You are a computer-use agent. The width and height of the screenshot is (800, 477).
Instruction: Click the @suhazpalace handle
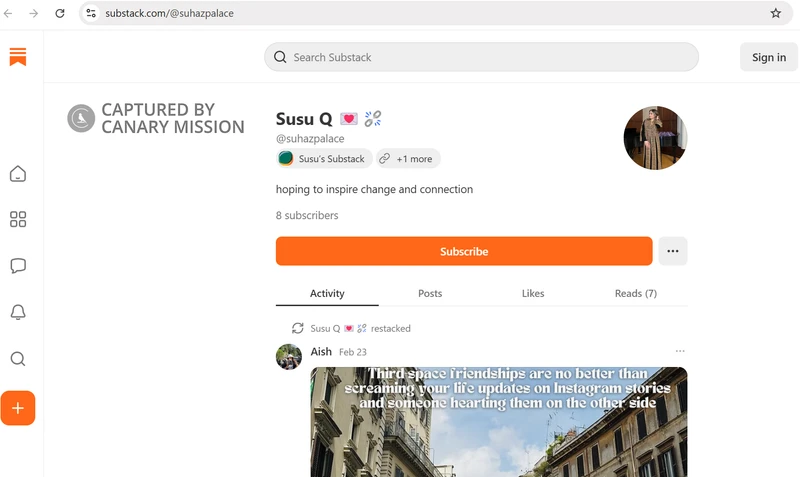310,139
